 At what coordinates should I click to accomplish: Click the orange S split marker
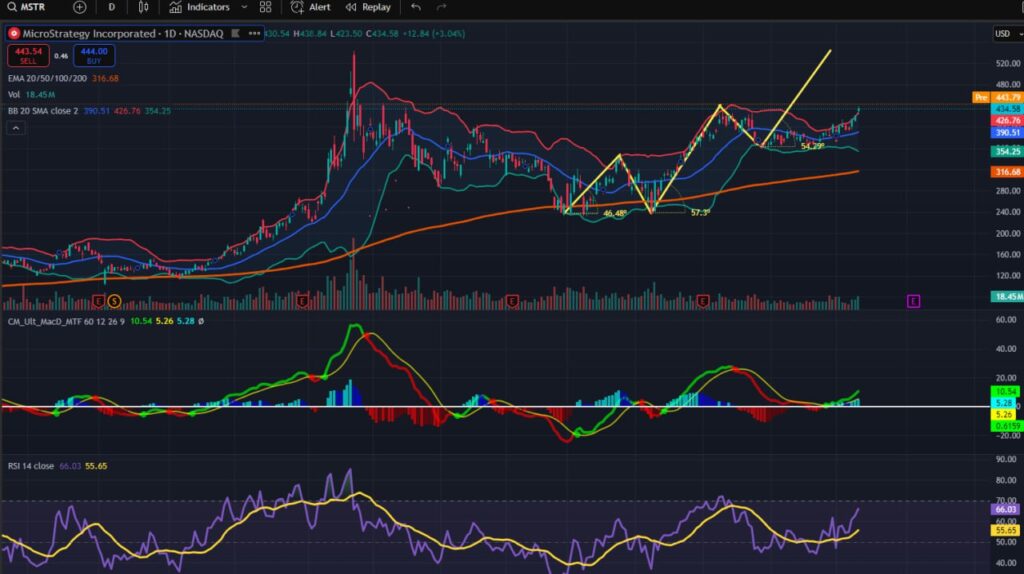tap(114, 301)
